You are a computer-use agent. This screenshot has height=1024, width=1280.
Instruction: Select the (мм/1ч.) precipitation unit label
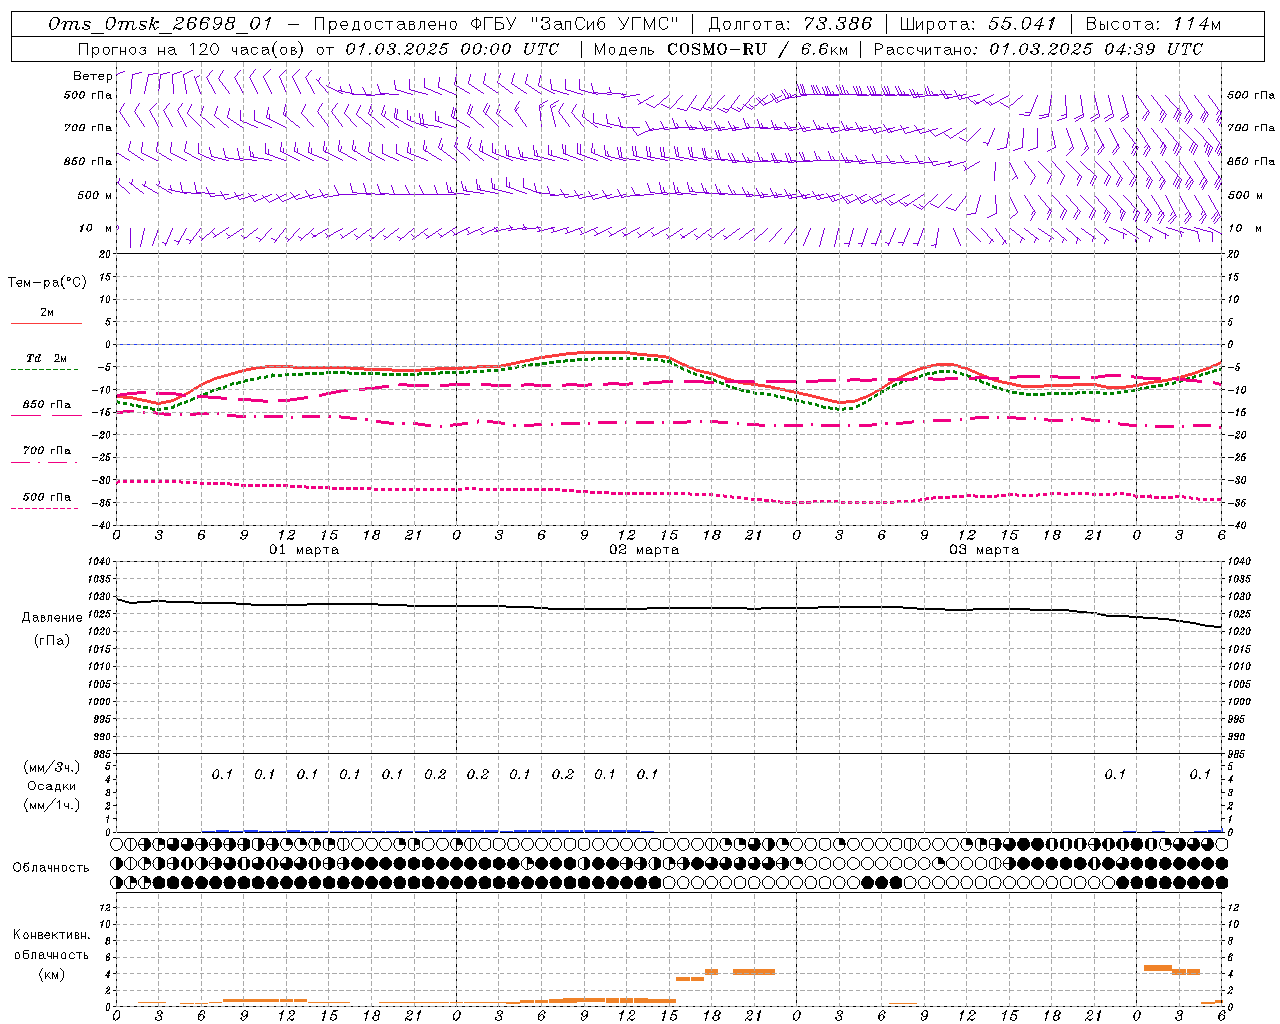click(x=51, y=805)
